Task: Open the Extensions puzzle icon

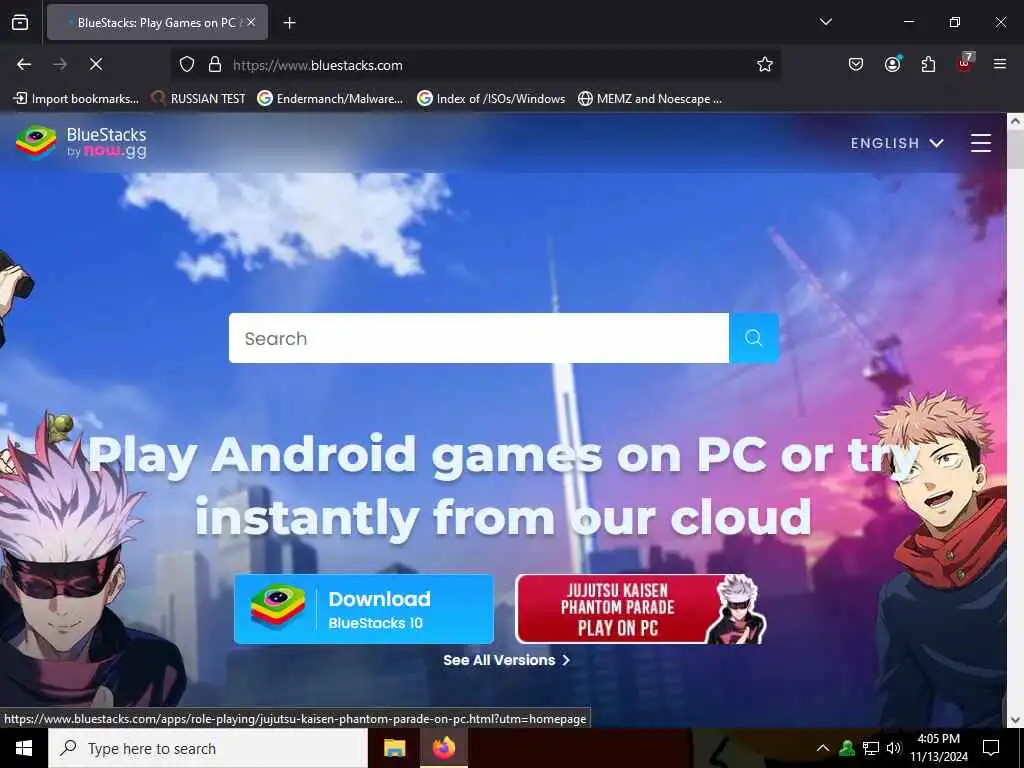Action: pos(928,64)
